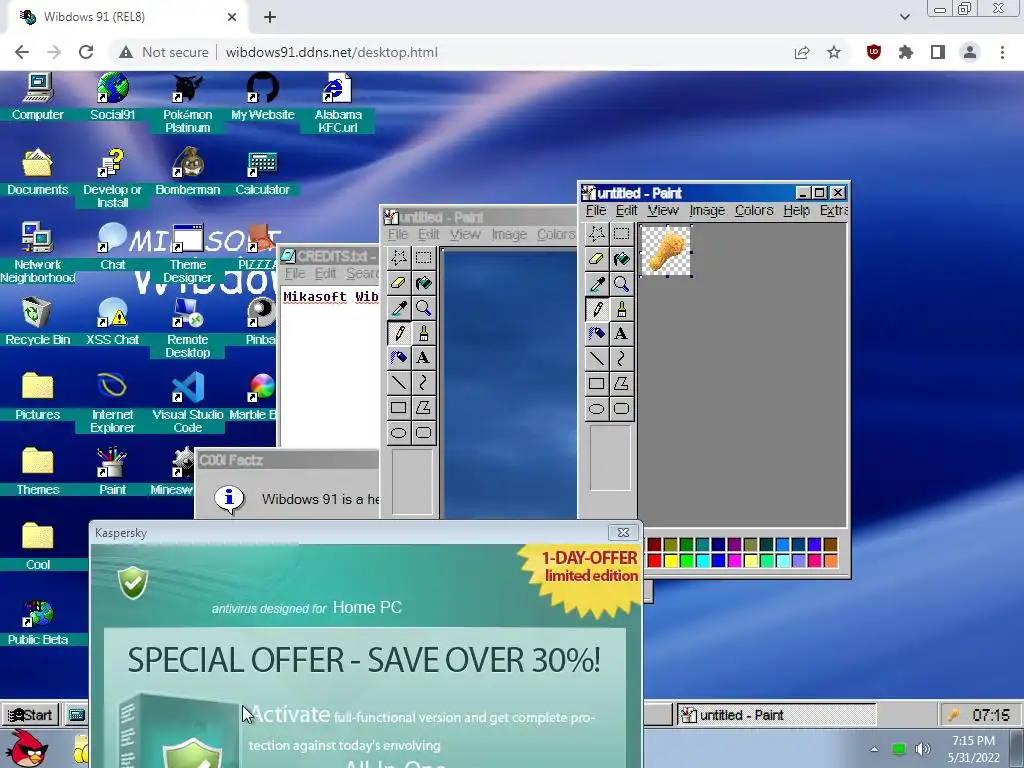The width and height of the screenshot is (1024, 768).
Task: Select the Text tool in active Paint
Action: [621, 334]
